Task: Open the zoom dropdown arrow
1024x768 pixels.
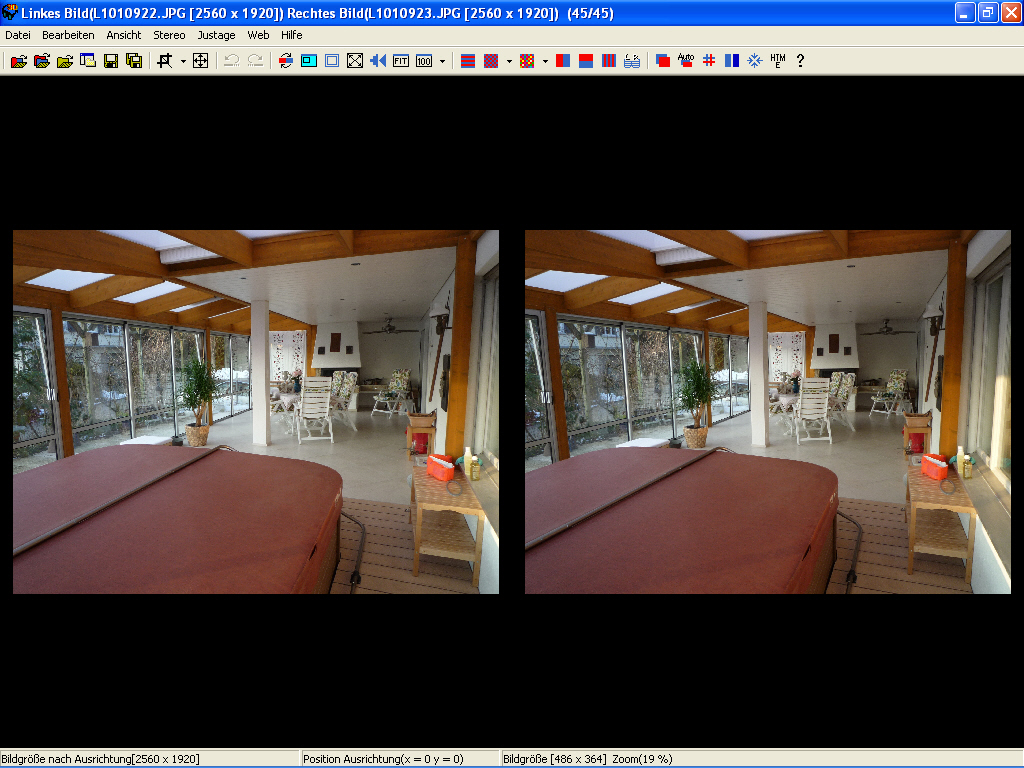Action: tap(442, 61)
